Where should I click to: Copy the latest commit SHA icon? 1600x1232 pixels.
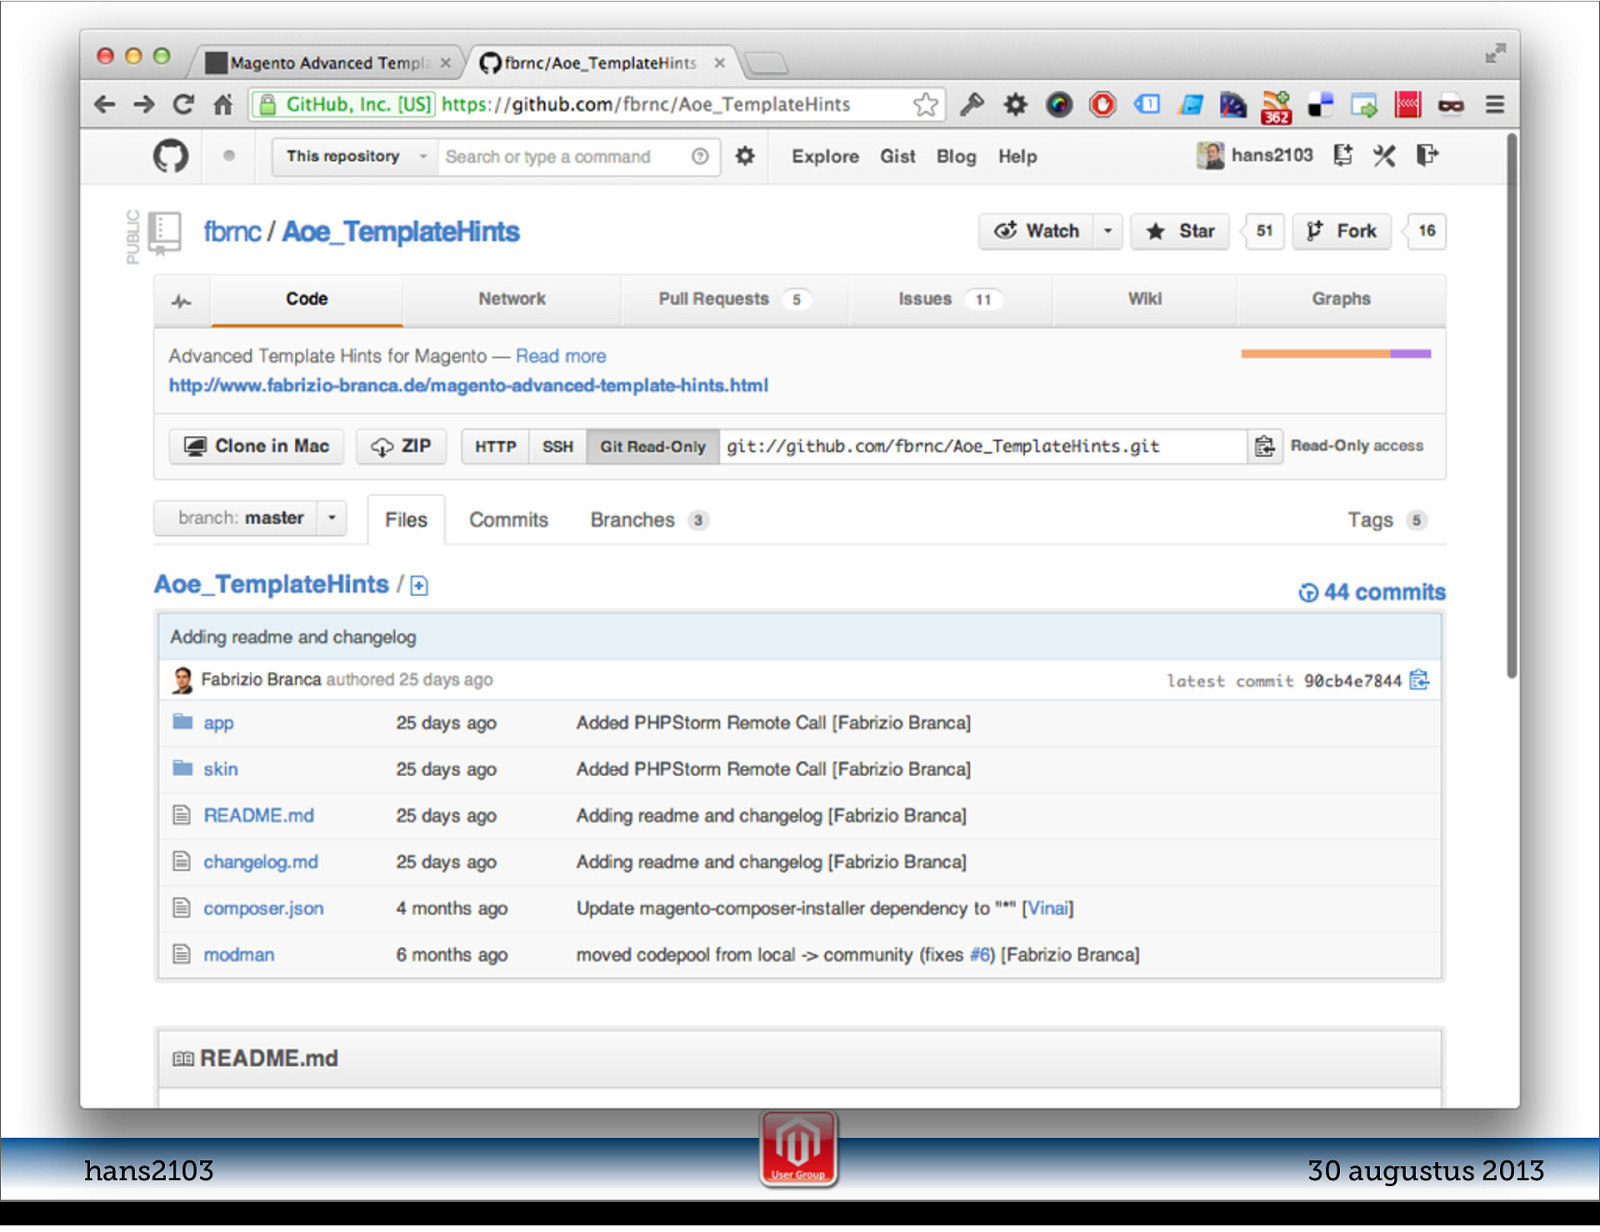[x=1419, y=680]
